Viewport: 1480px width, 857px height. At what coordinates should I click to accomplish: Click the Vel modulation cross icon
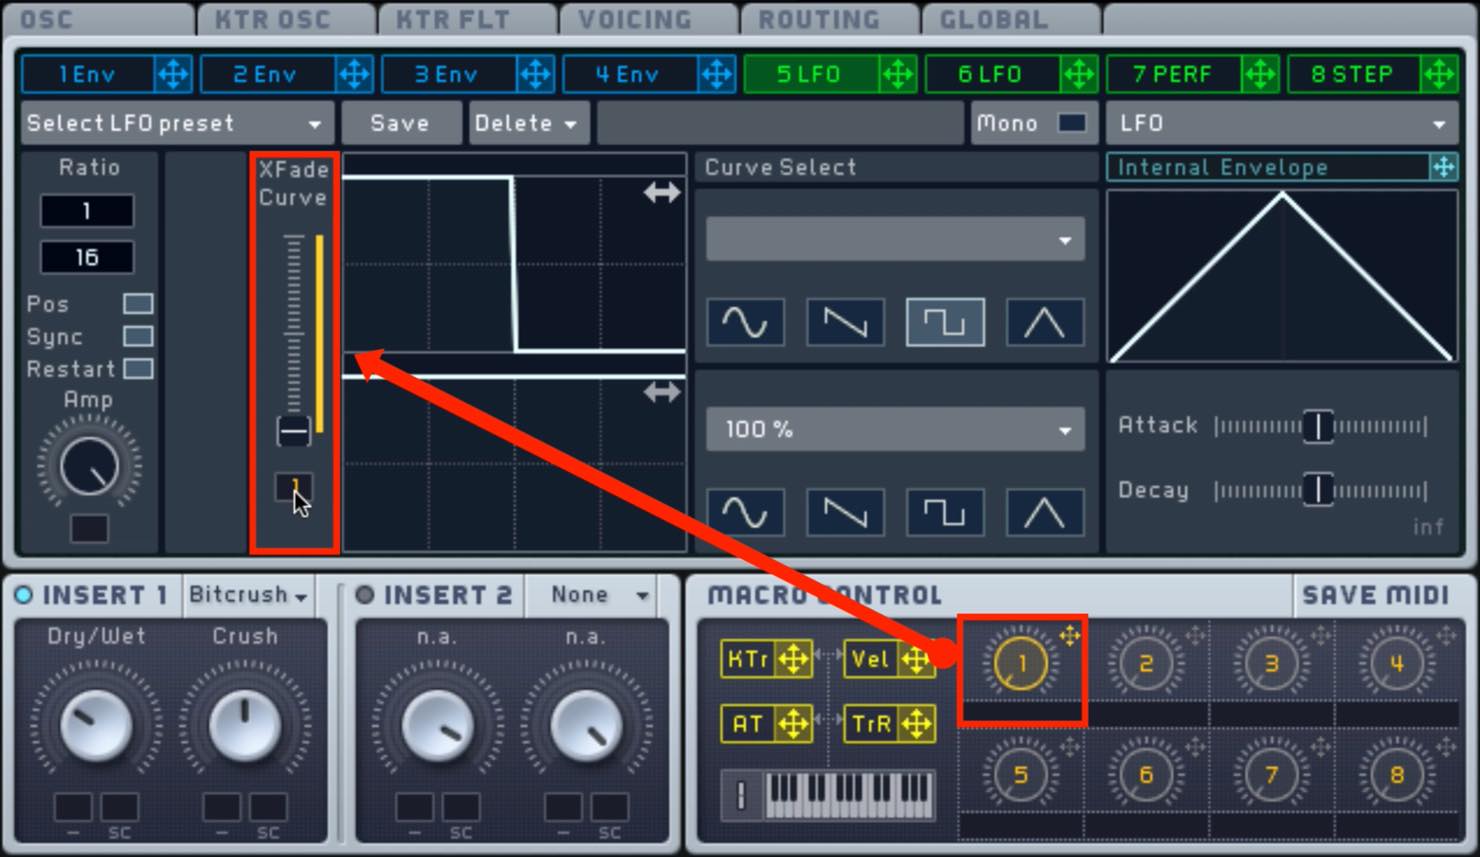point(916,660)
